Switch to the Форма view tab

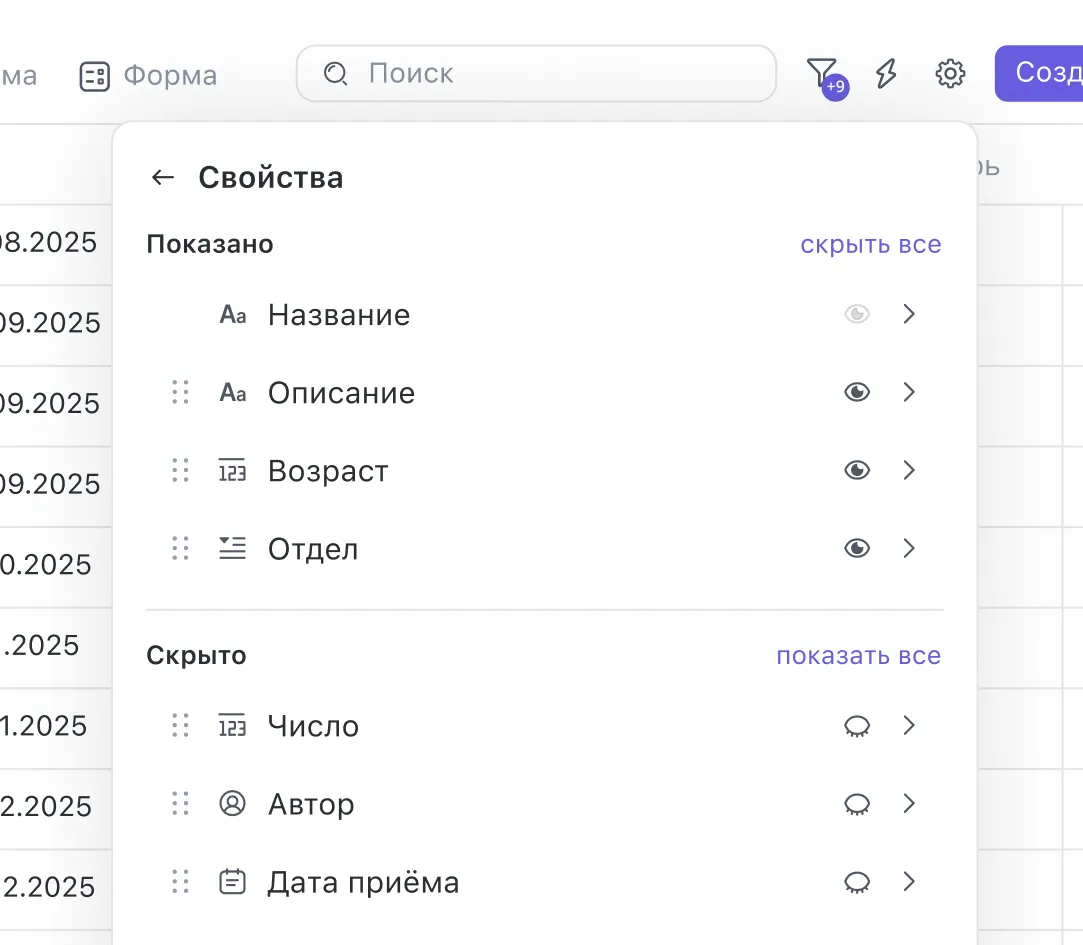[x=149, y=76]
